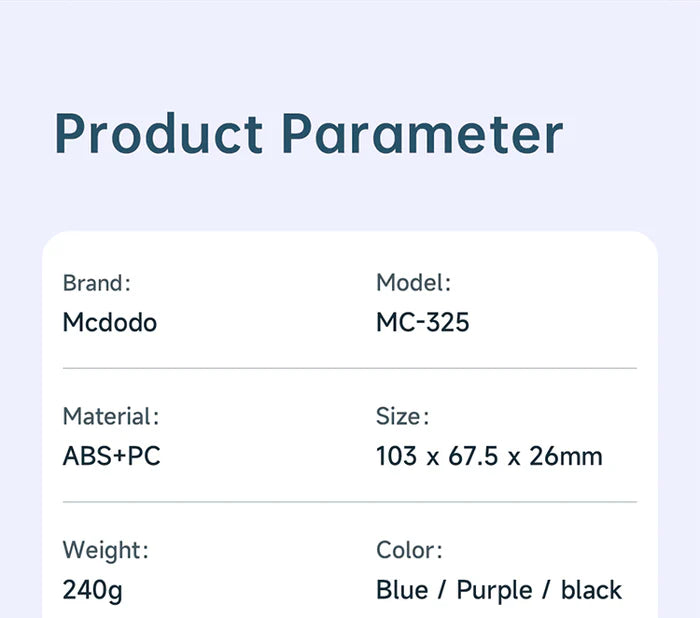Click the divider line below the Material row
Viewport: 700px width, 618px height.
349,502
